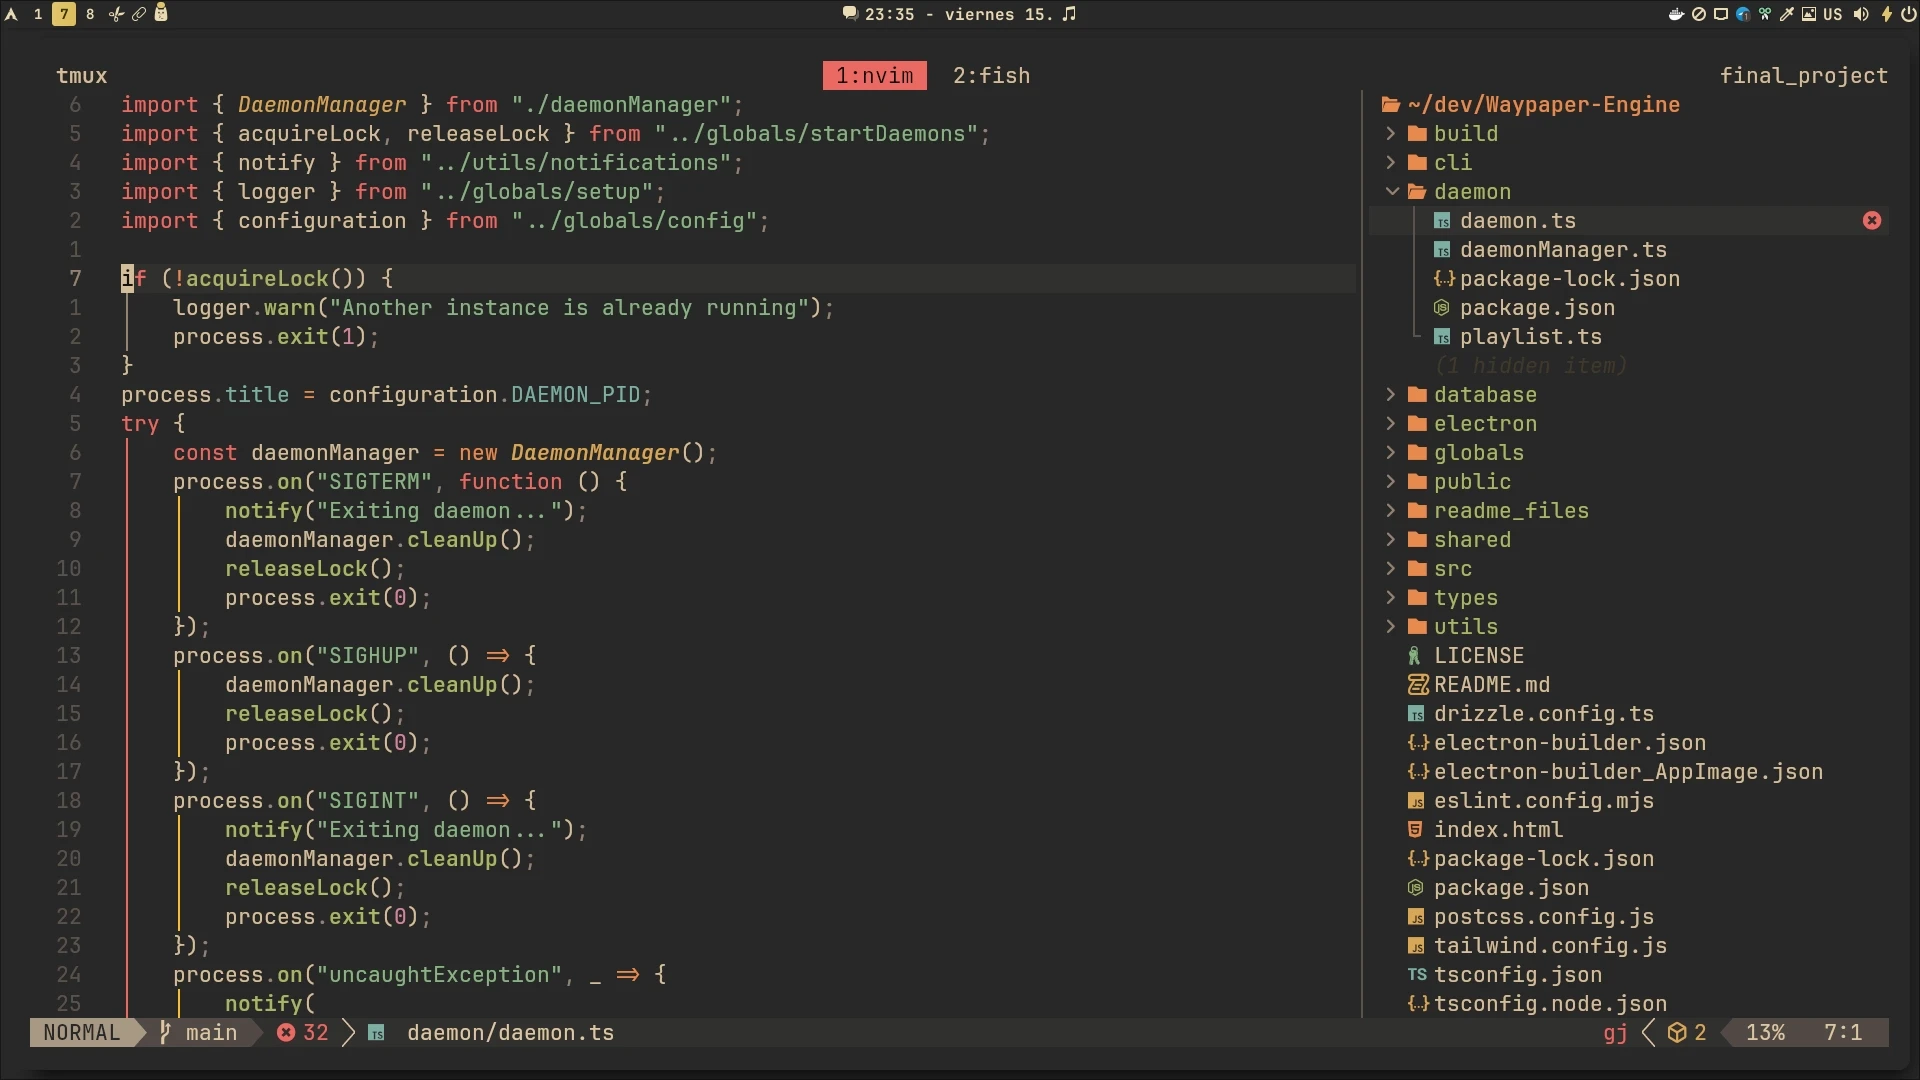Open electron-builder.json

click(x=1570, y=743)
